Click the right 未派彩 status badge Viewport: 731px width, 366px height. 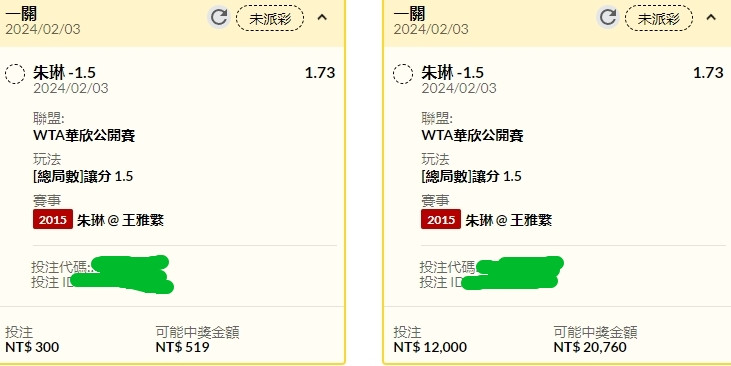pos(658,19)
